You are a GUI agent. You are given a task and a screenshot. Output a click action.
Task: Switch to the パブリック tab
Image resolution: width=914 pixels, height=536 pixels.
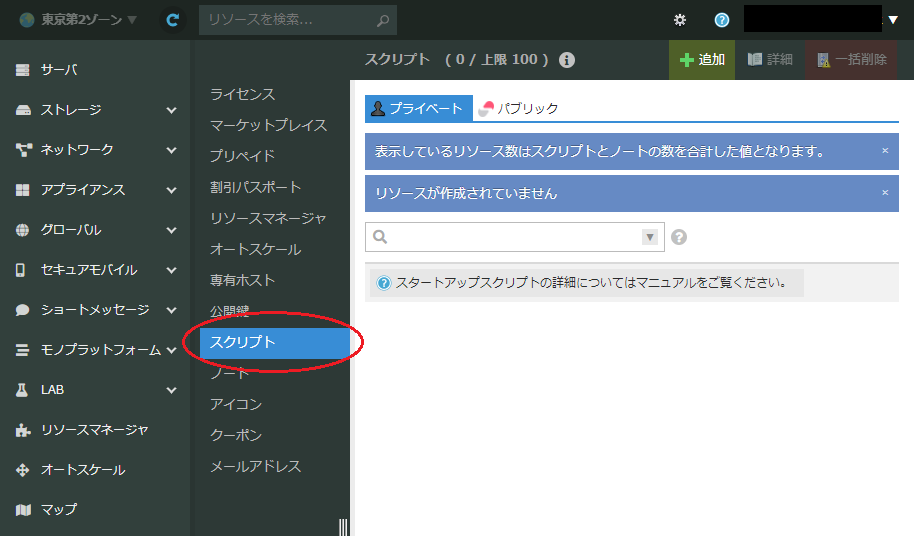pos(518,108)
